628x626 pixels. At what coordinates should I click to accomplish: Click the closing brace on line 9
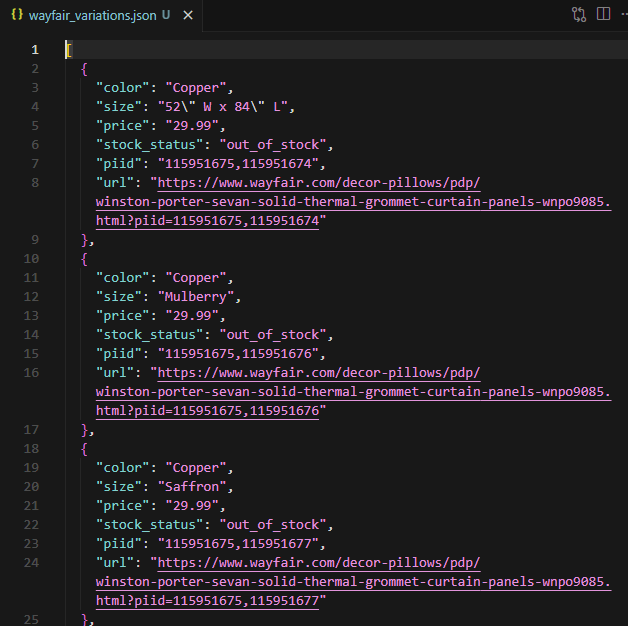[84, 240]
